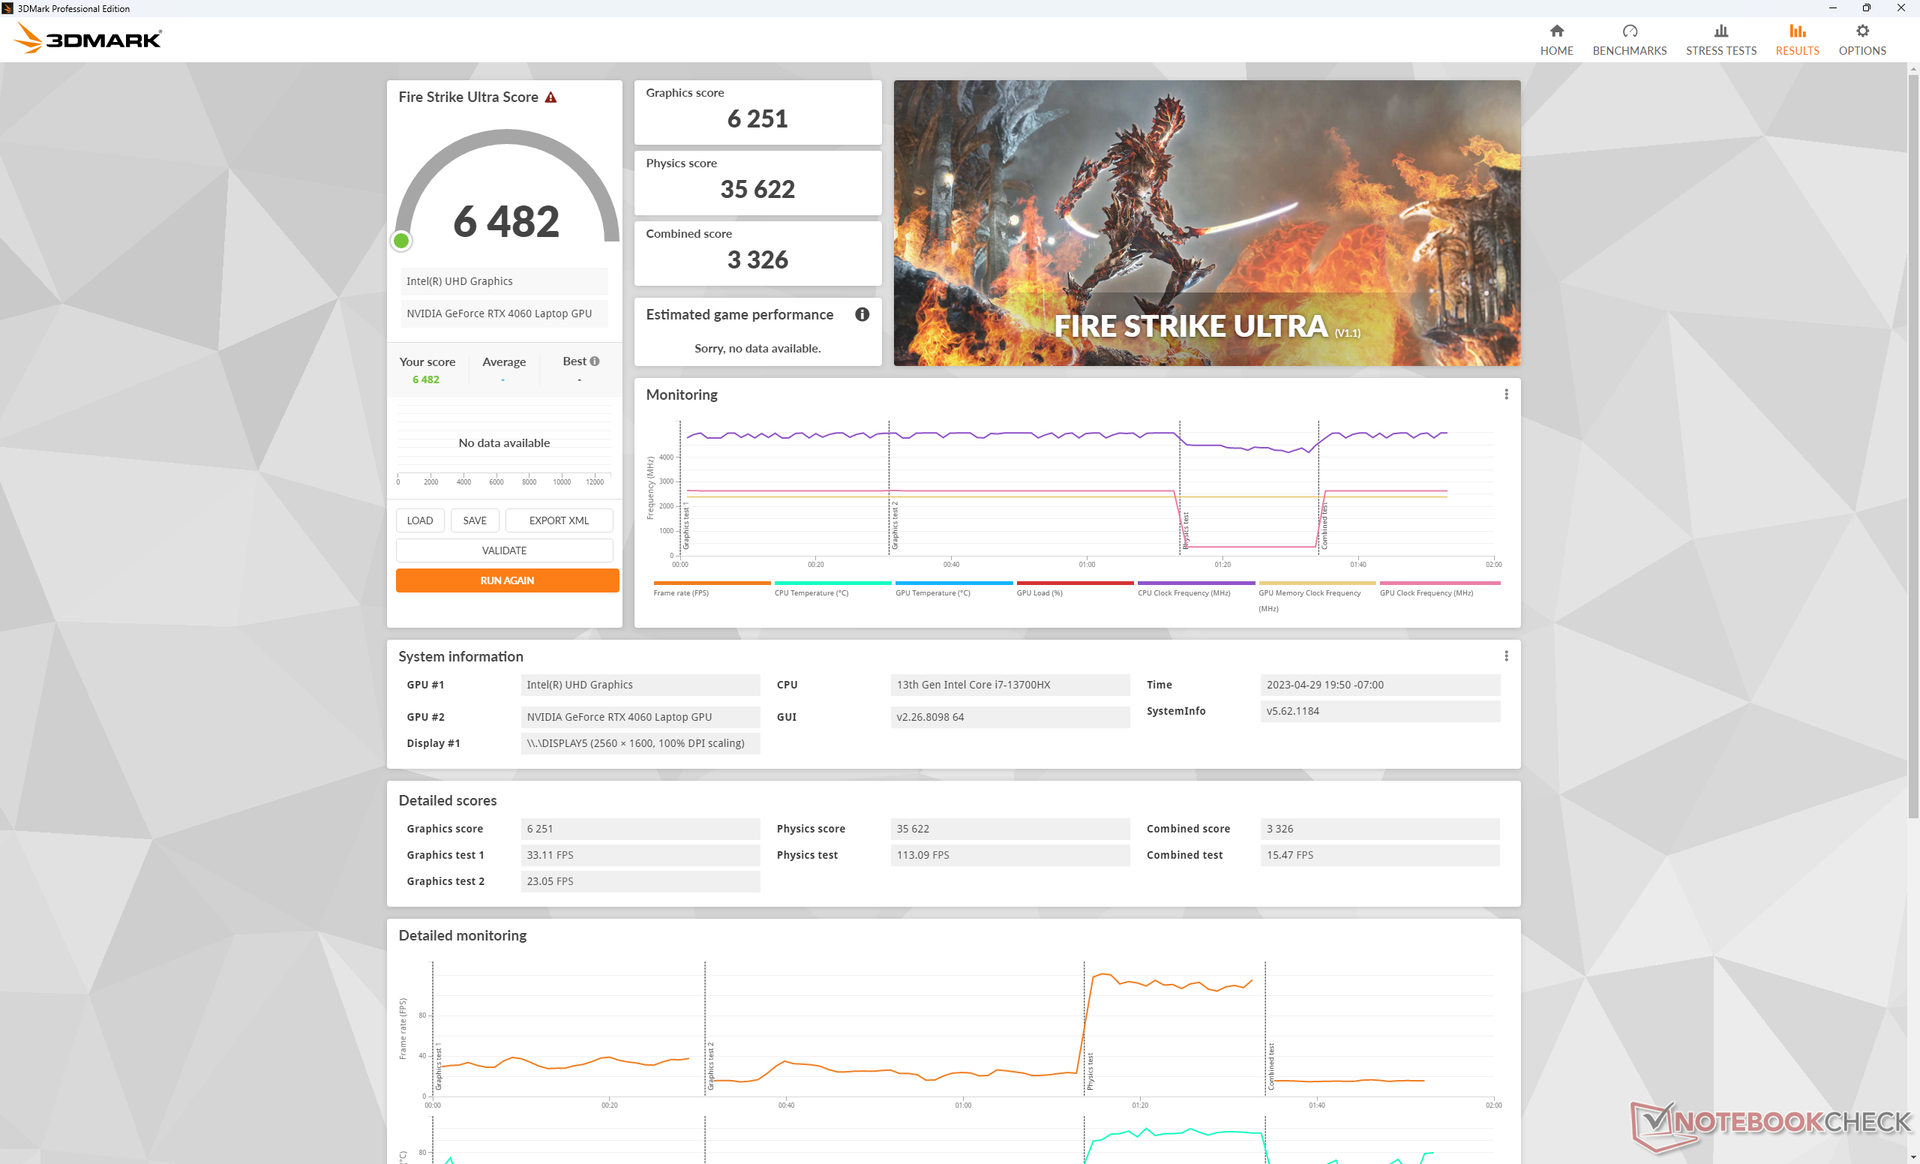Click info icon for Estimated game performance
Image resolution: width=1920 pixels, height=1164 pixels.
862,314
